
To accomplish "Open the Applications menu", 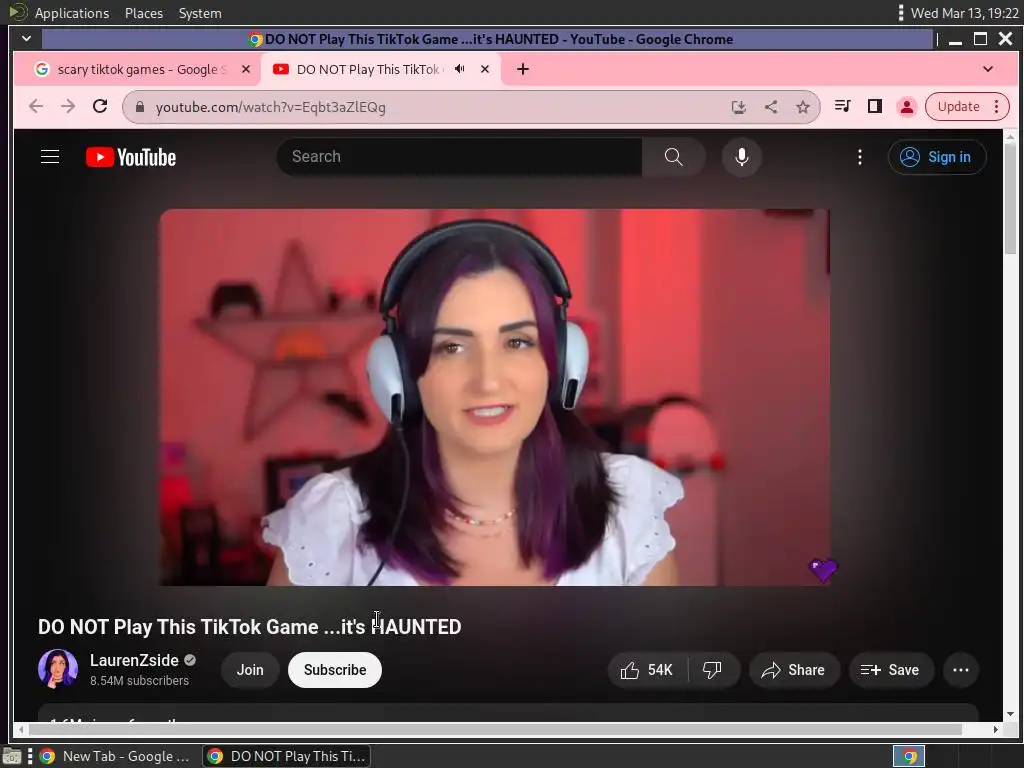I will point(72,13).
